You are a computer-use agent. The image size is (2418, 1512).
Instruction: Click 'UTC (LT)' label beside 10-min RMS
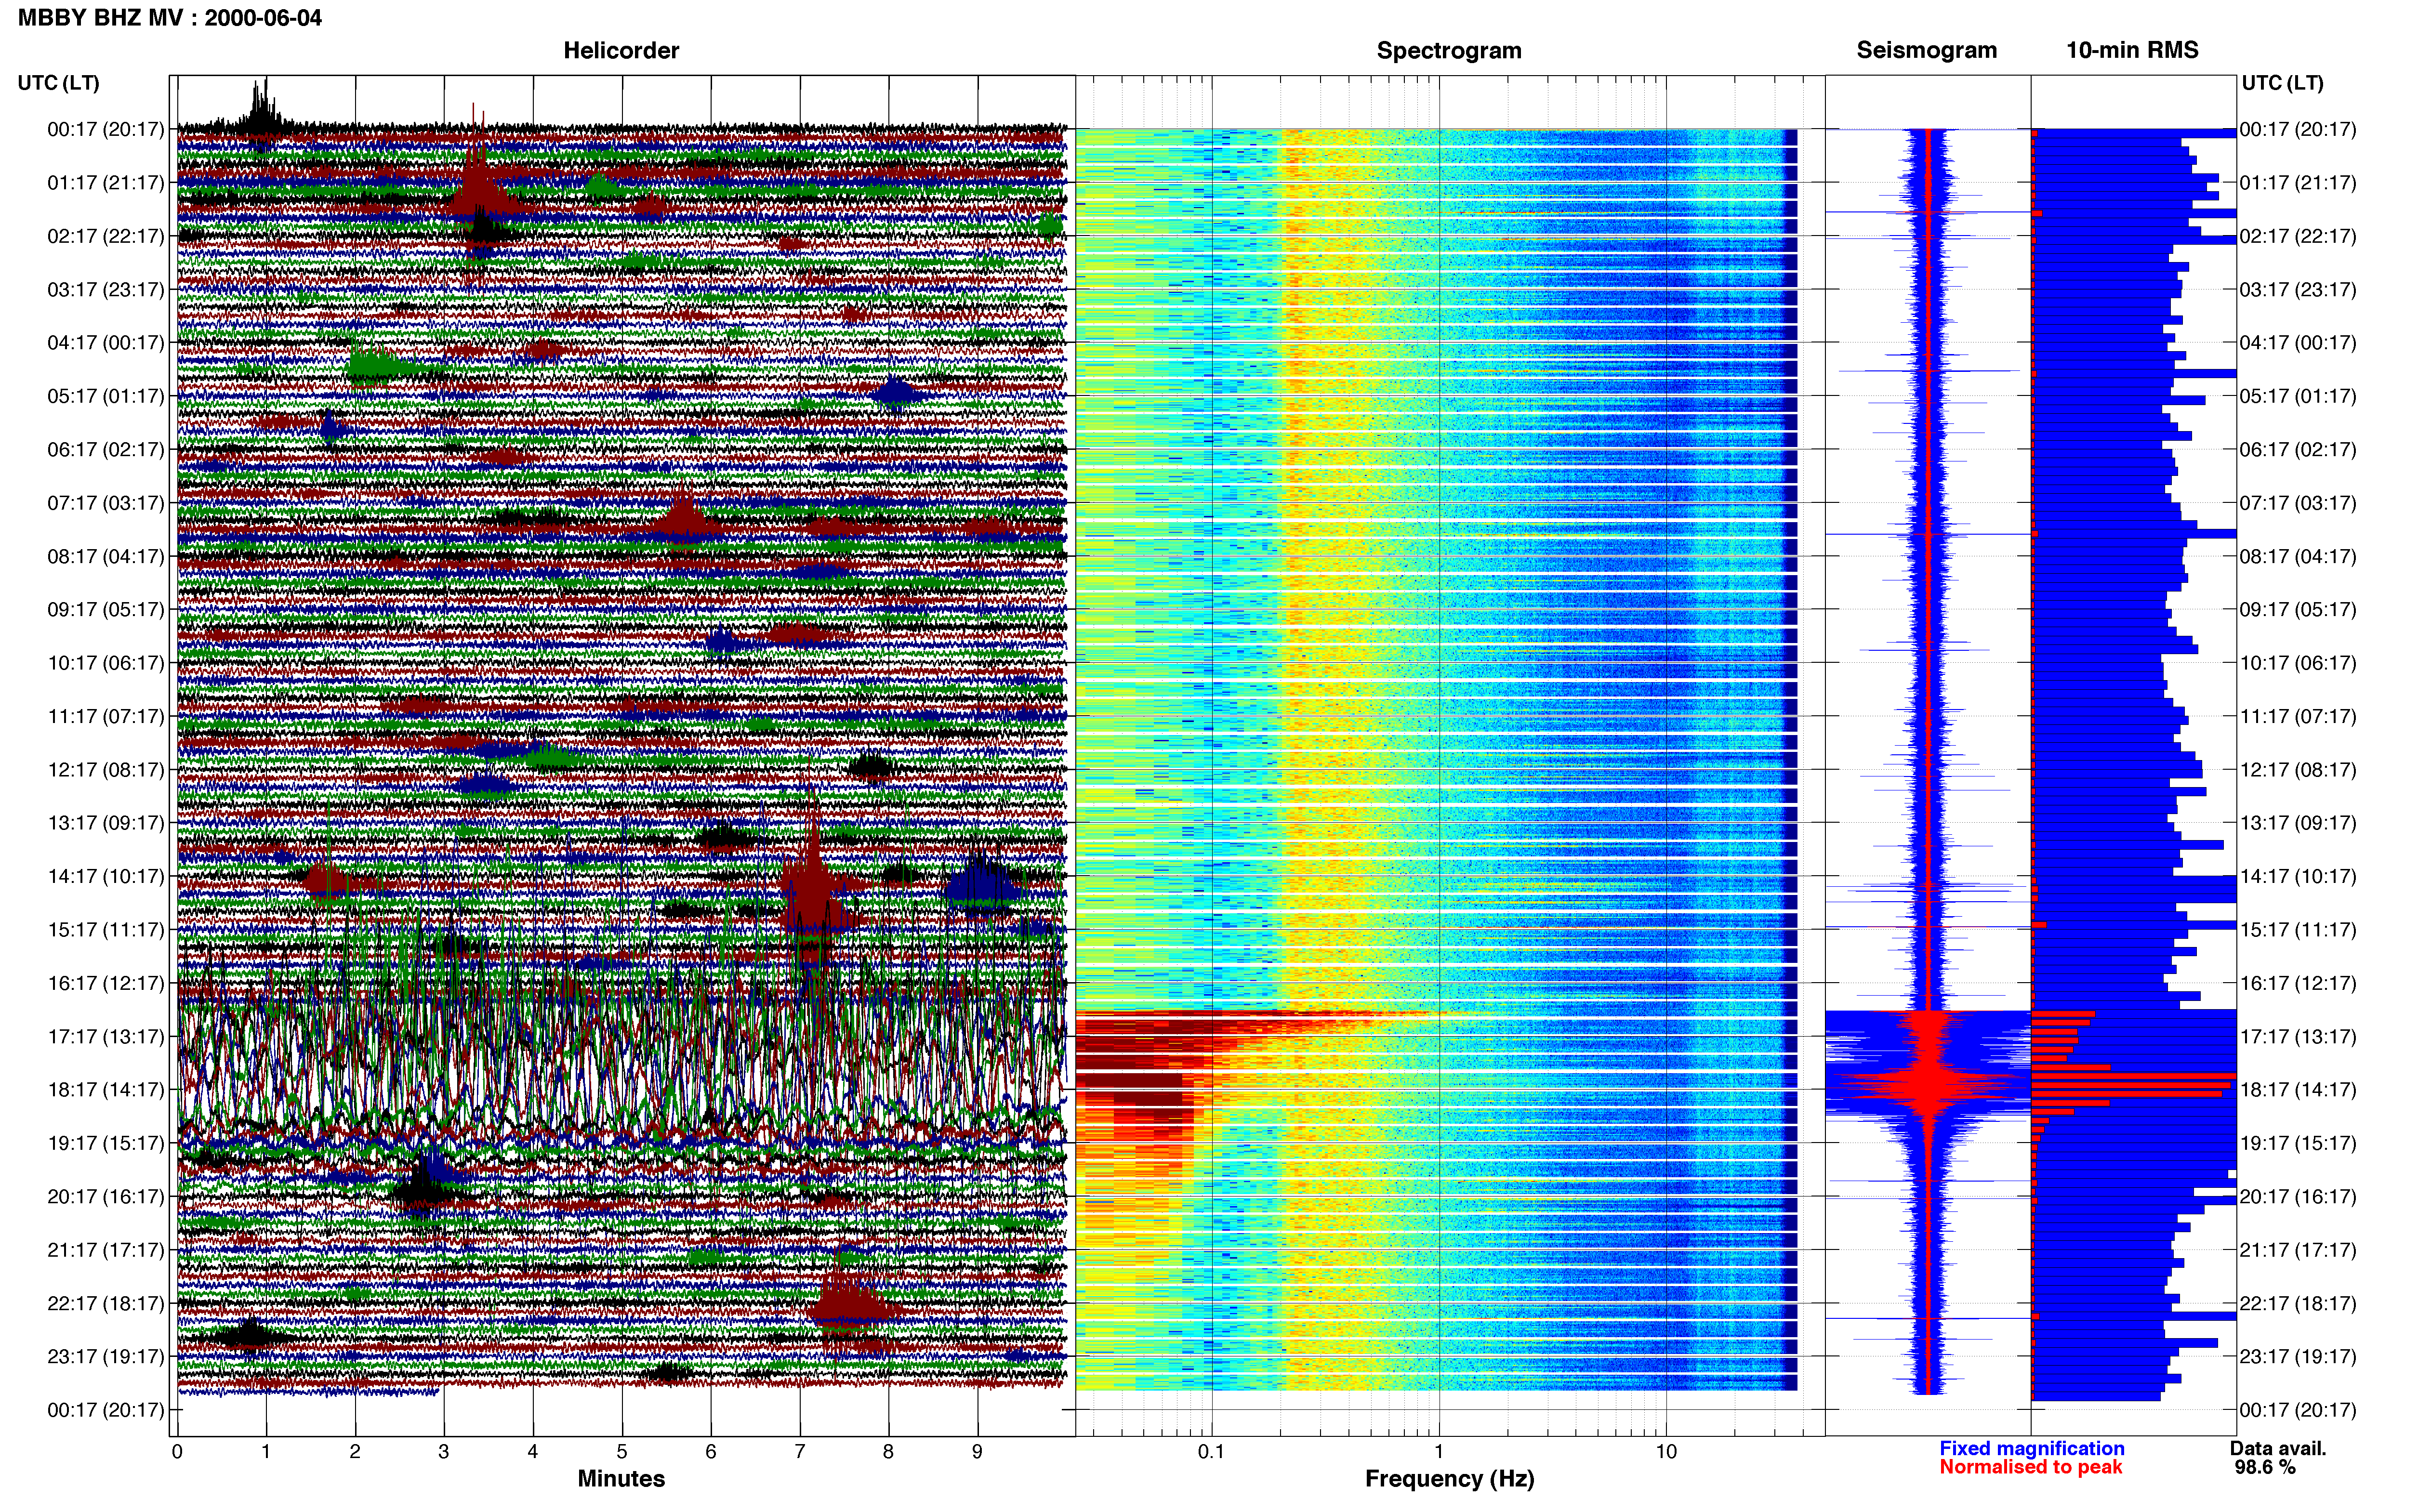point(2282,83)
